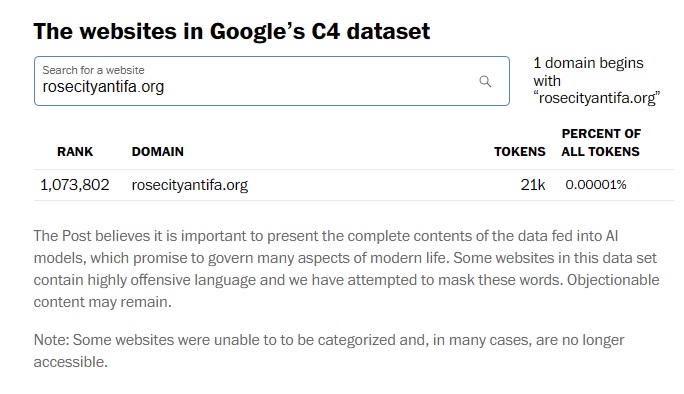684x394 pixels.
Task: Click the PERCENT OF ALL TOKENS header
Action: [x=601, y=142]
